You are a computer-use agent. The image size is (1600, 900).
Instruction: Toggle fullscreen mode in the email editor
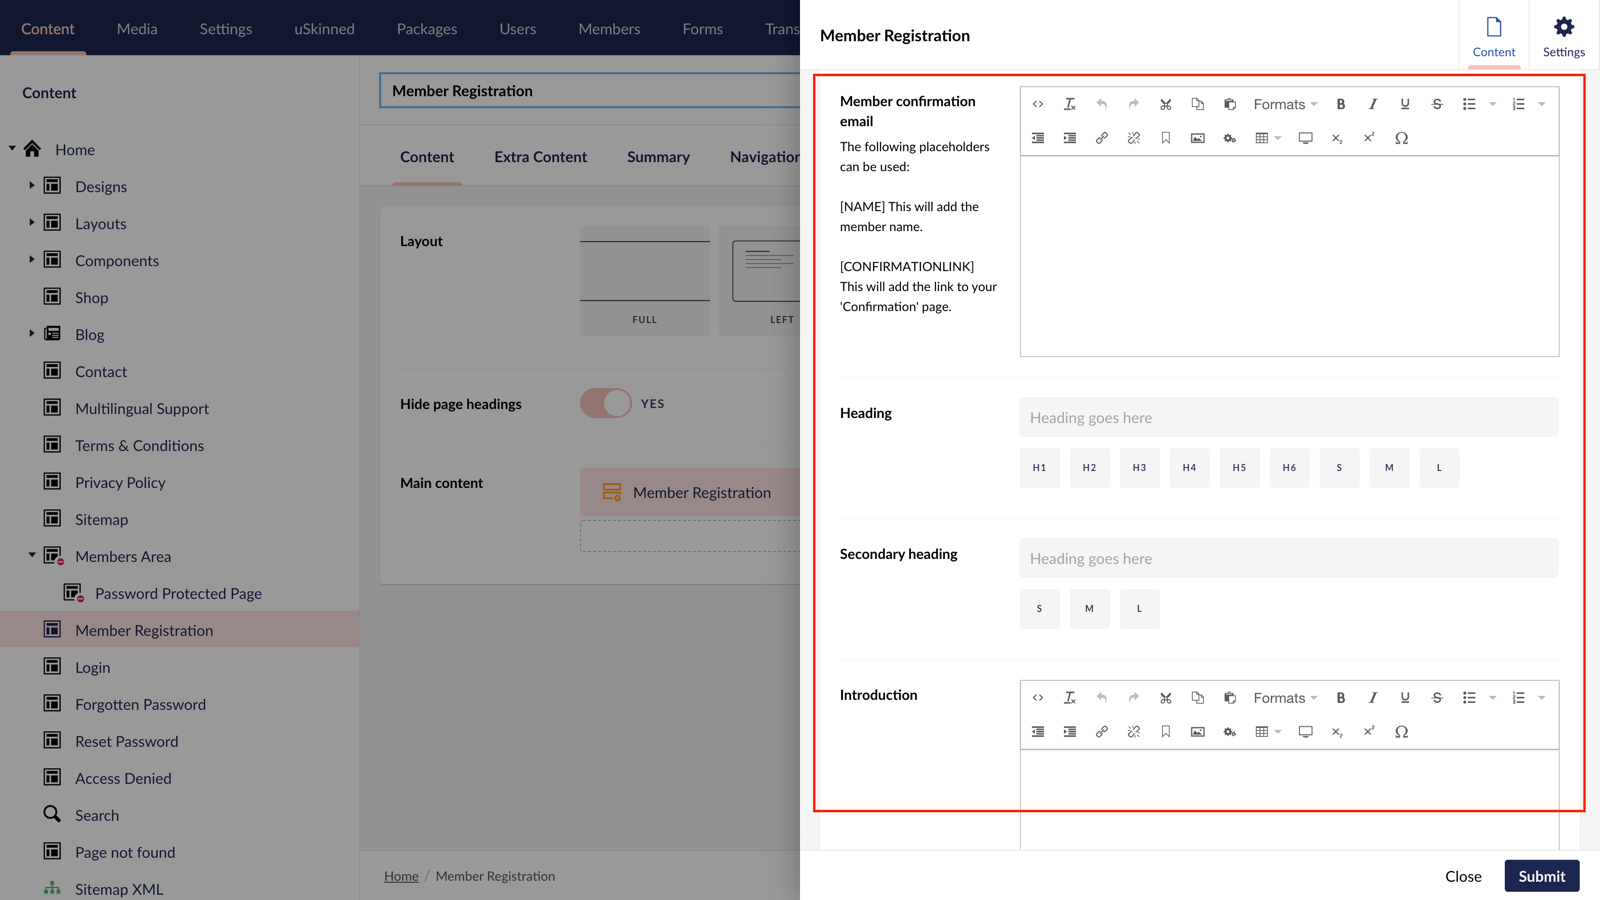[1305, 138]
